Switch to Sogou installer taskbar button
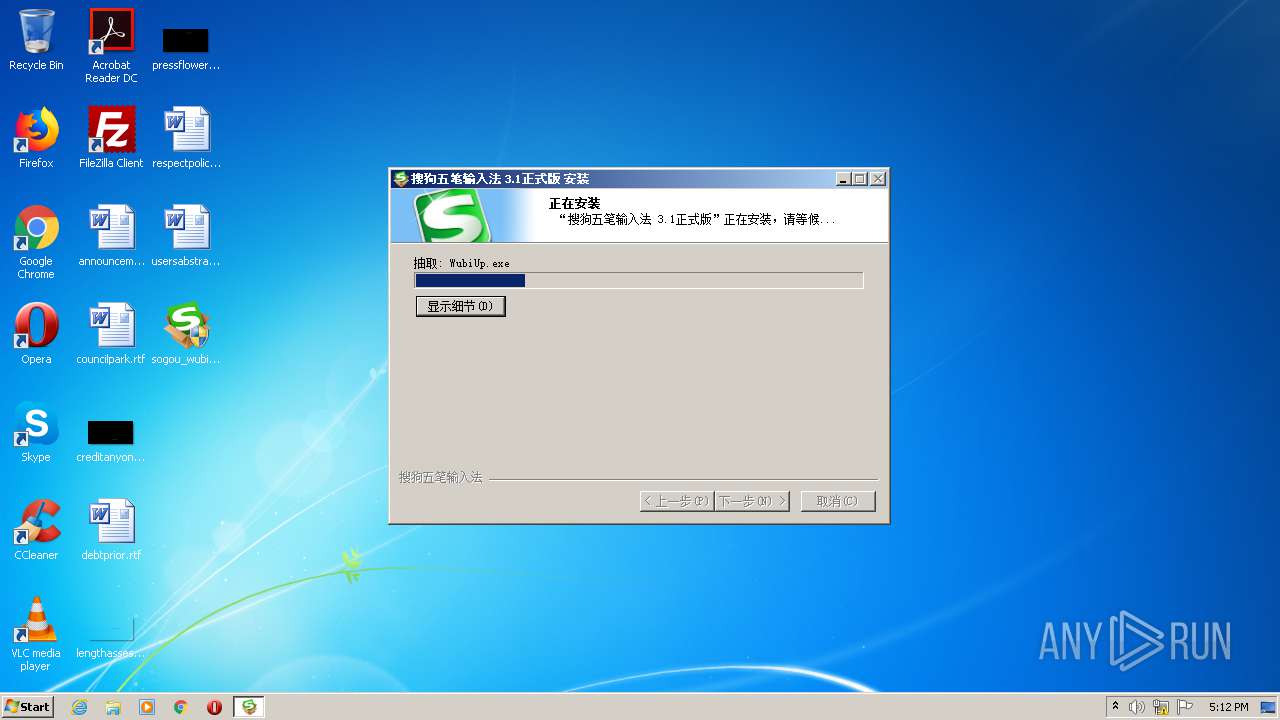The image size is (1280, 720). click(249, 707)
